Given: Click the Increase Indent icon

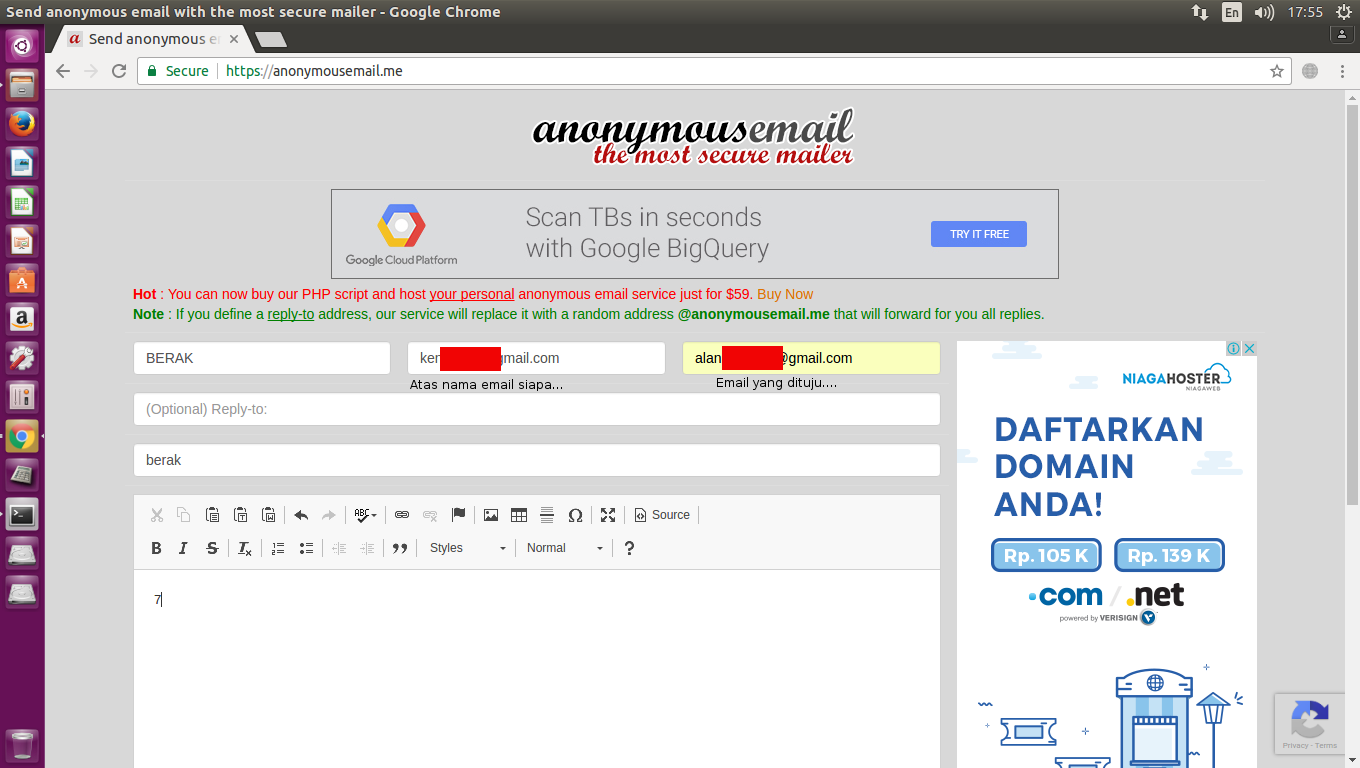Looking at the screenshot, I should (x=367, y=548).
